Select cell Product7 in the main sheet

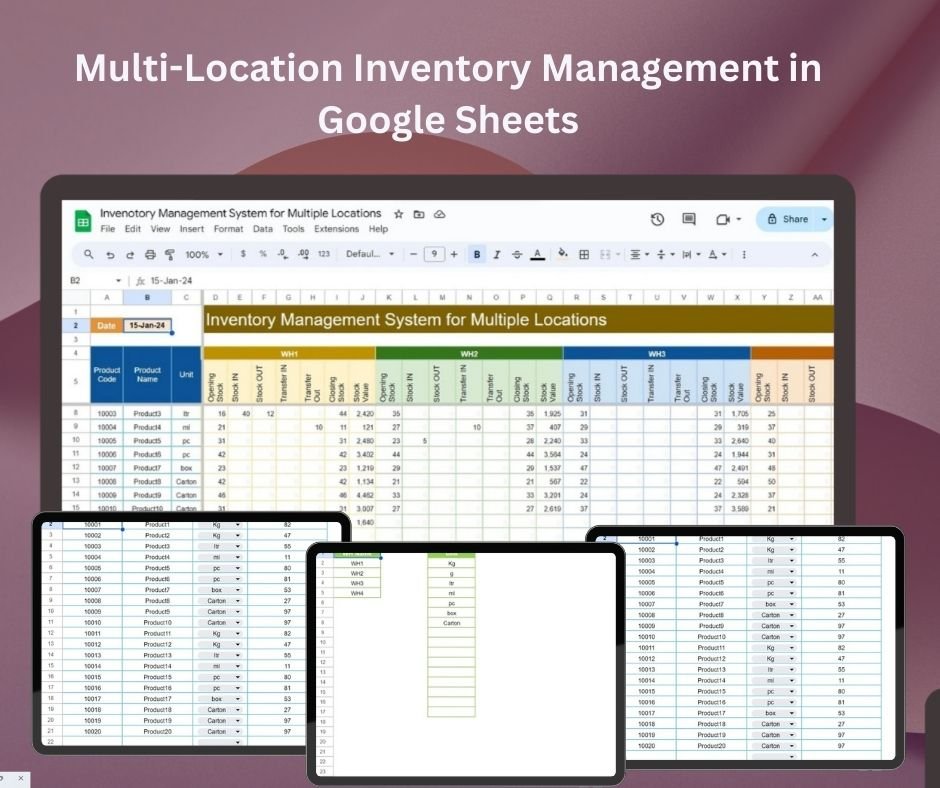point(147,468)
